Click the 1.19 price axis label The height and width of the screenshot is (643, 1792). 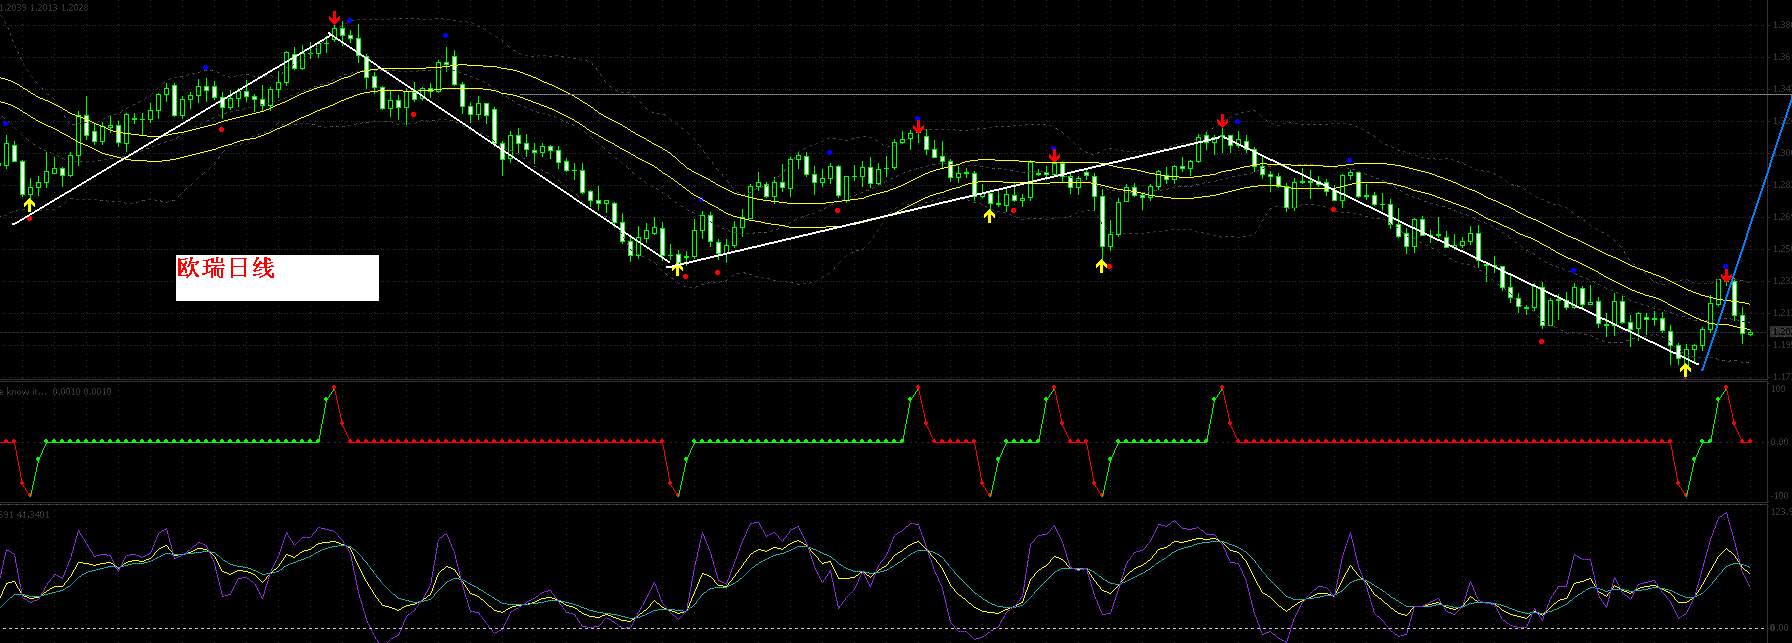coord(1781,345)
